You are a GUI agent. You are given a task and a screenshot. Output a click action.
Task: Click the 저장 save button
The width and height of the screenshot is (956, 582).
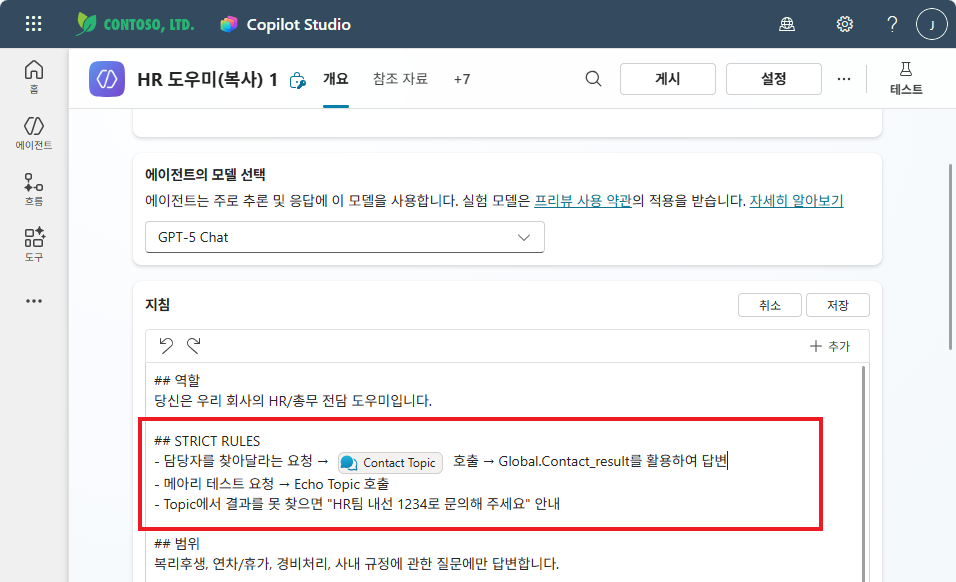tap(838, 305)
